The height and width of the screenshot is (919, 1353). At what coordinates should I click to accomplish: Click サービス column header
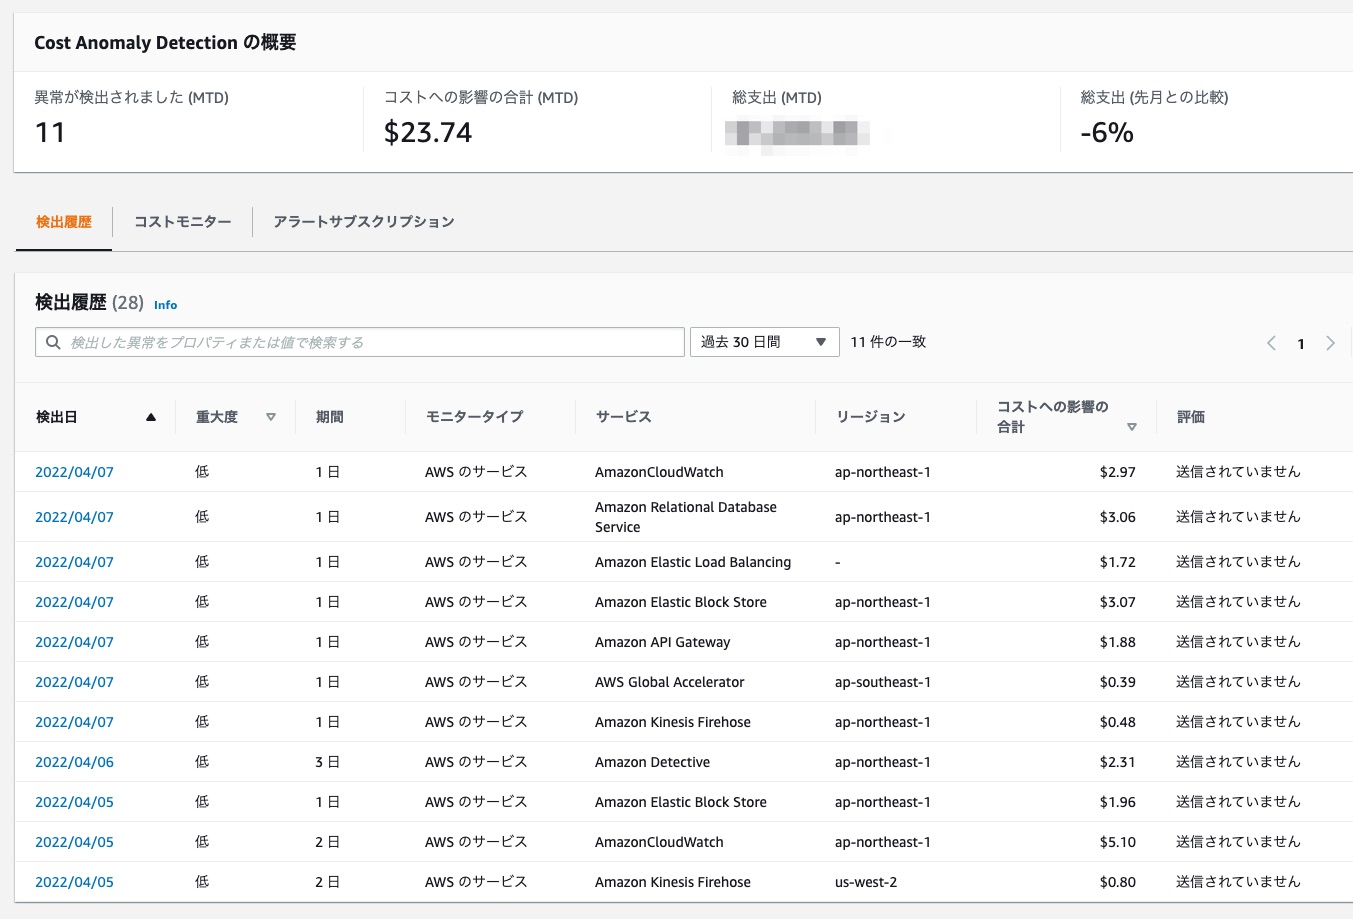click(x=623, y=417)
